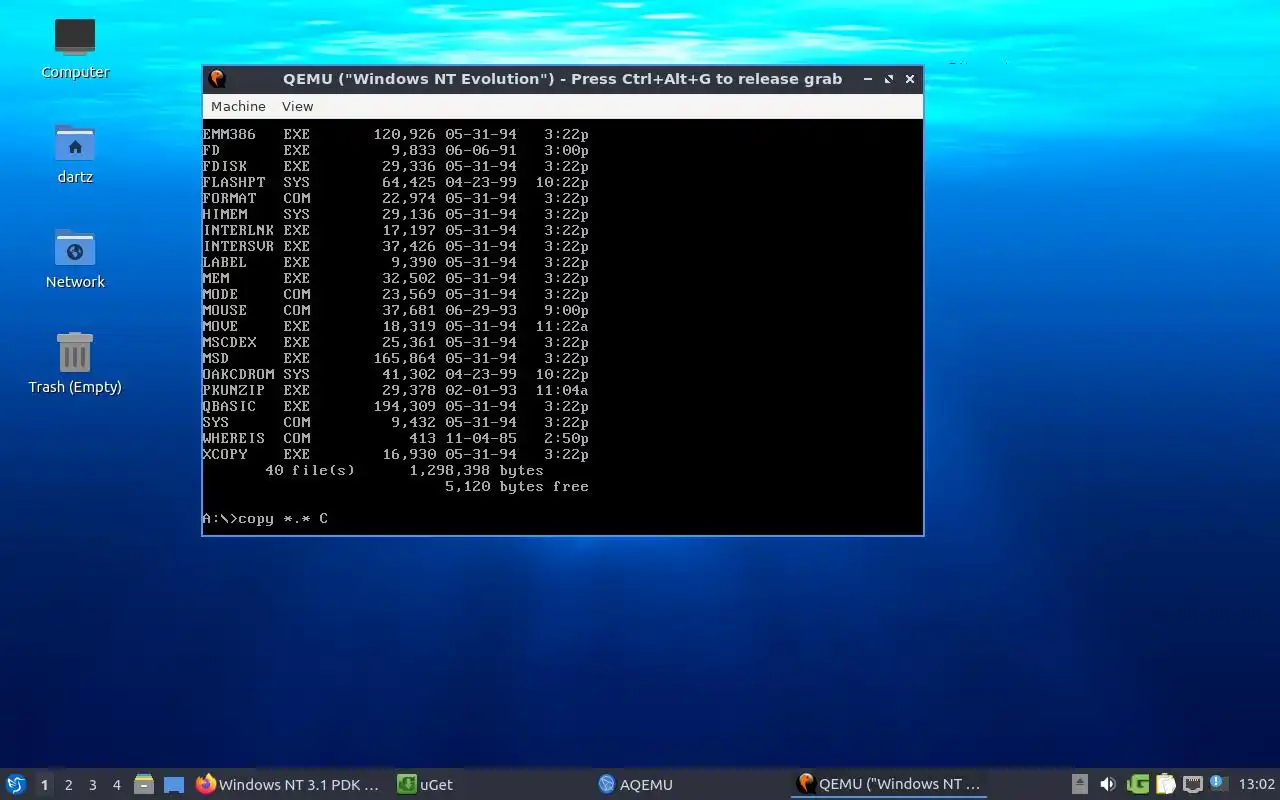The image size is (1280, 800).
Task: Click the update notifier tray icon
Action: point(1218,783)
